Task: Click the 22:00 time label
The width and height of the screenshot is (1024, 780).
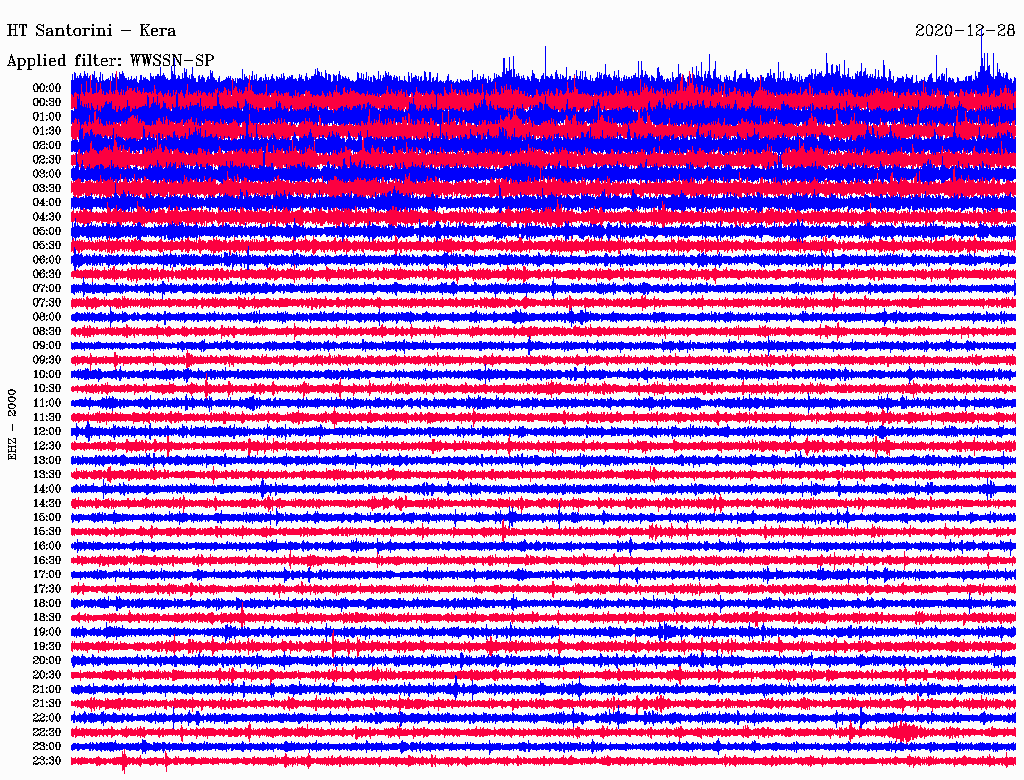Action: click(x=47, y=718)
